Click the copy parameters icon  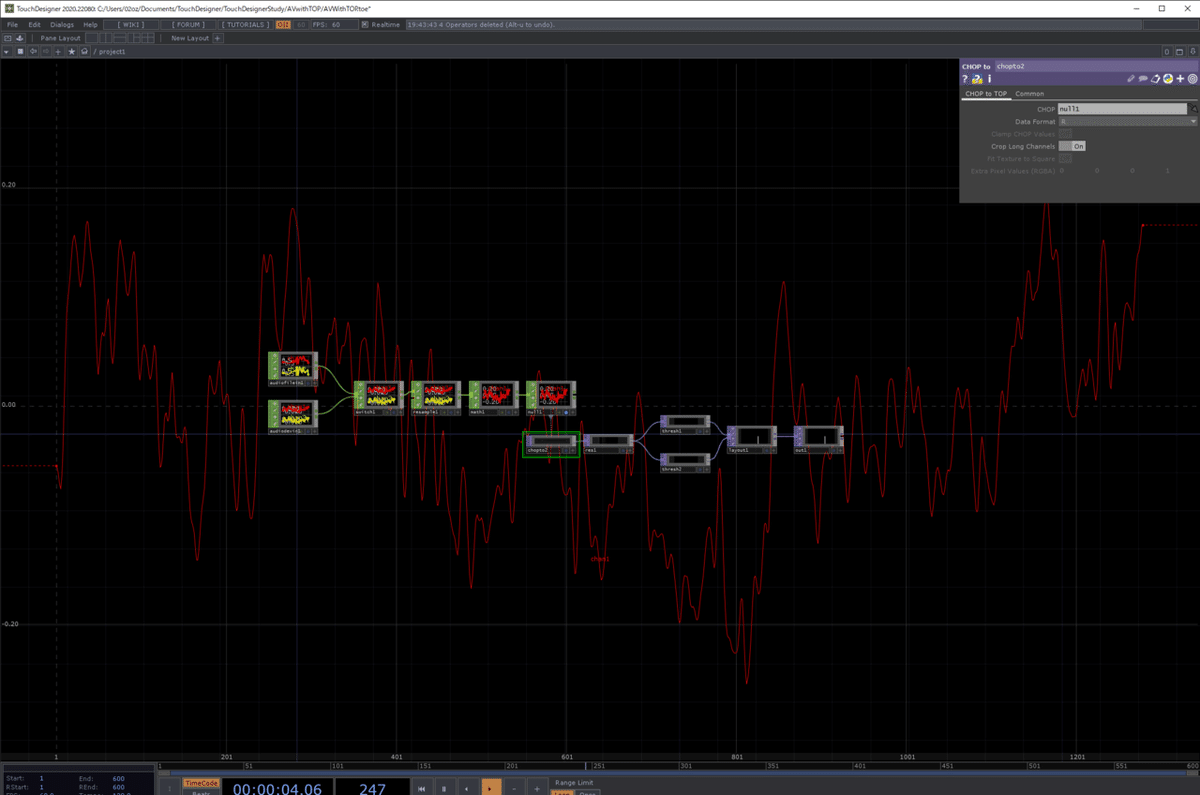[1155, 79]
